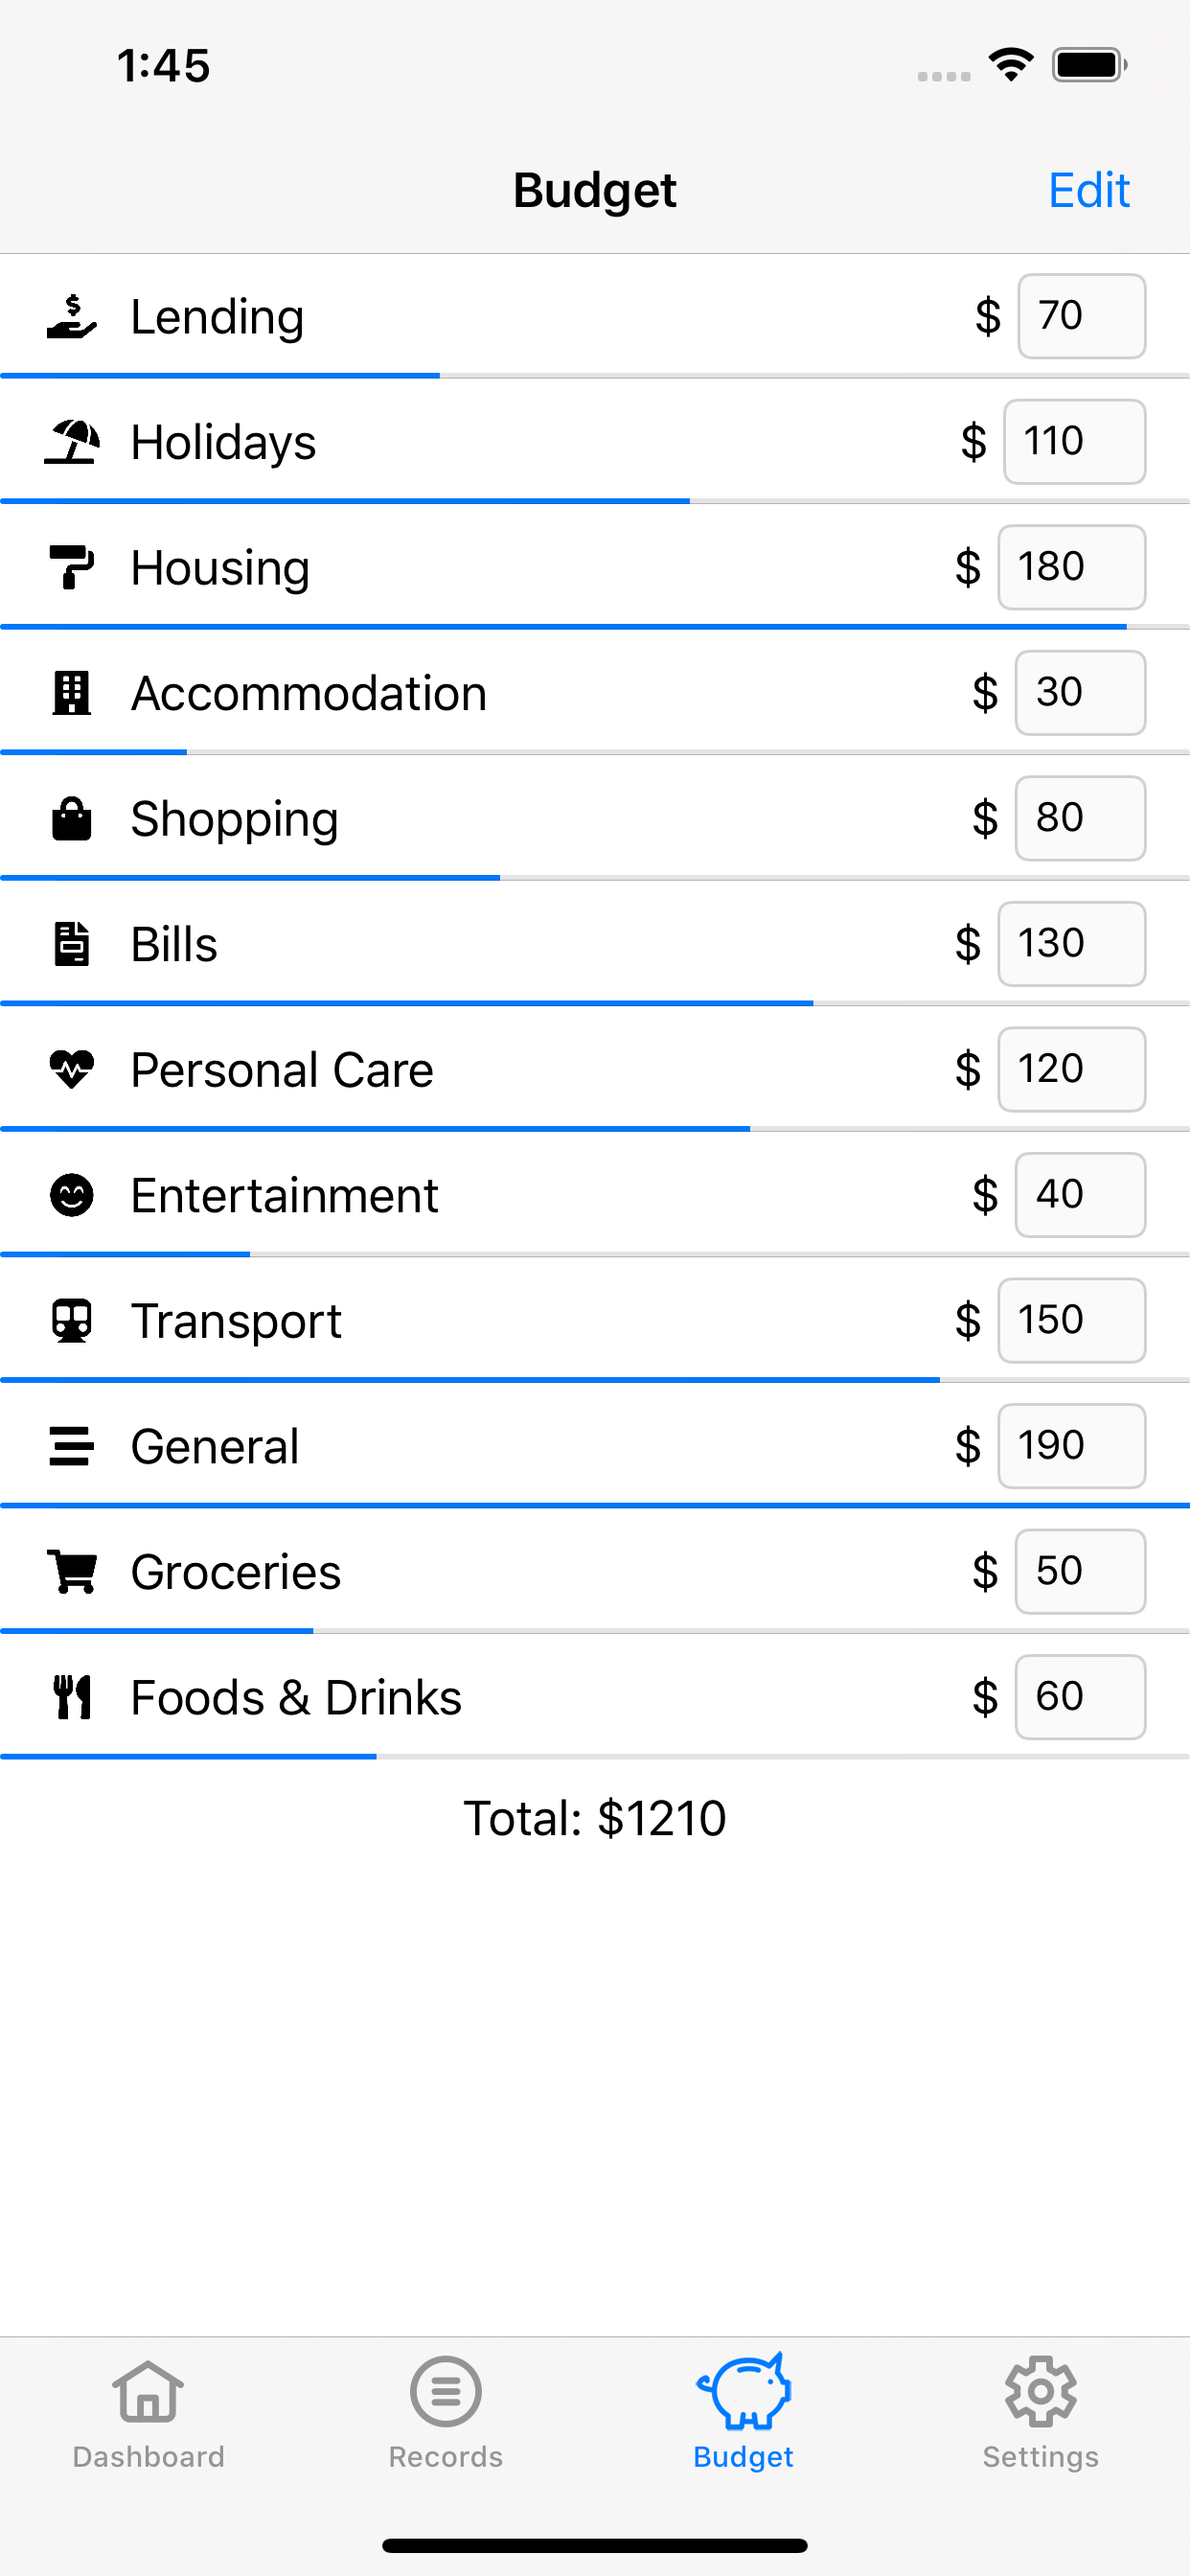Image resolution: width=1190 pixels, height=2576 pixels.
Task: Tap the Accommodation building icon
Action: pyautogui.click(x=71, y=693)
